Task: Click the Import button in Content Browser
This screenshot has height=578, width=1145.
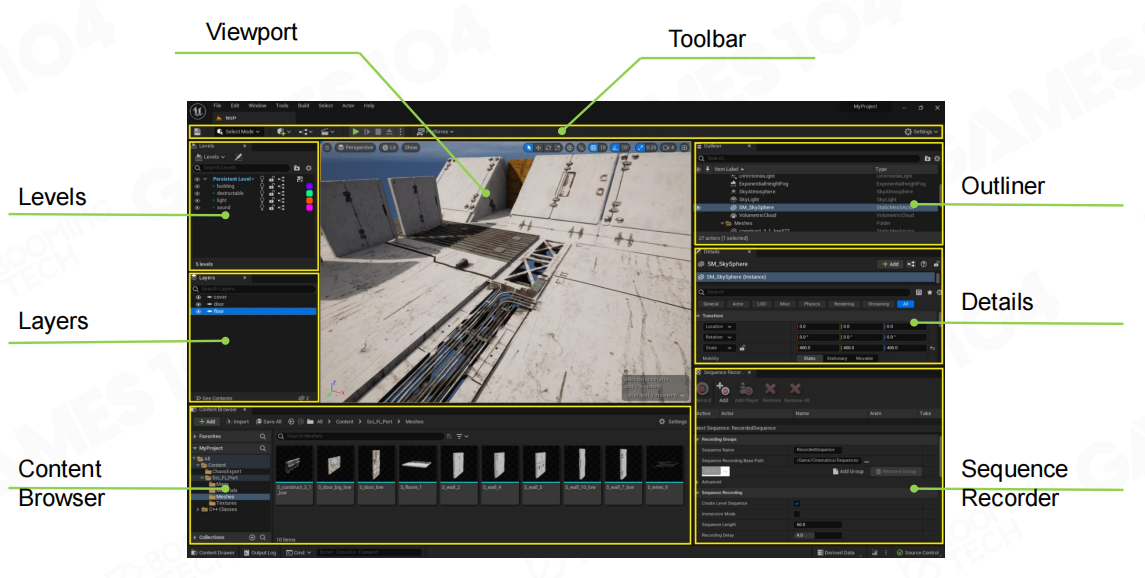Action: (x=238, y=421)
